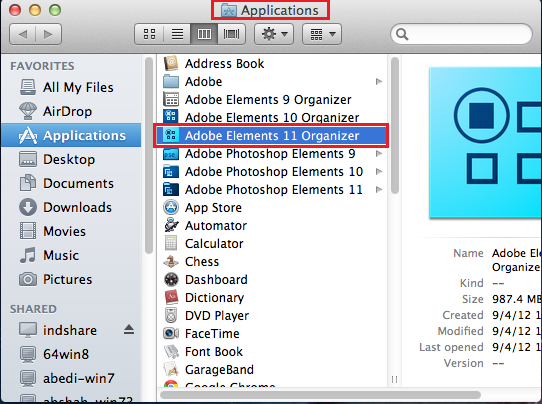Open Movies in the sidebar
The width and height of the screenshot is (542, 404).
click(71, 231)
